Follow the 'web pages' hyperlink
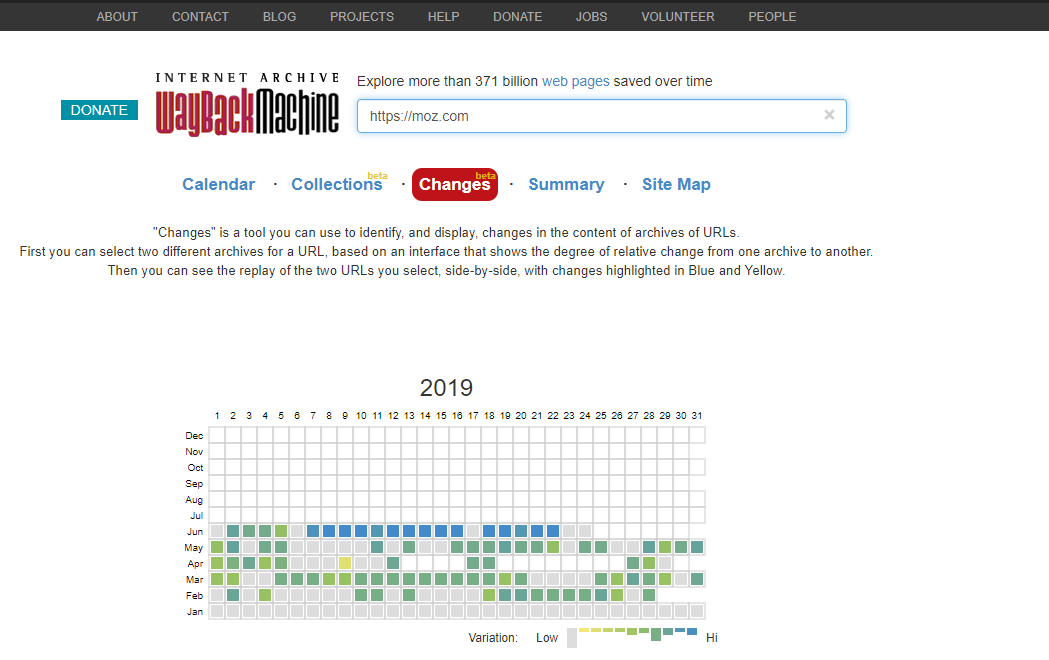1049x660 pixels. [575, 81]
